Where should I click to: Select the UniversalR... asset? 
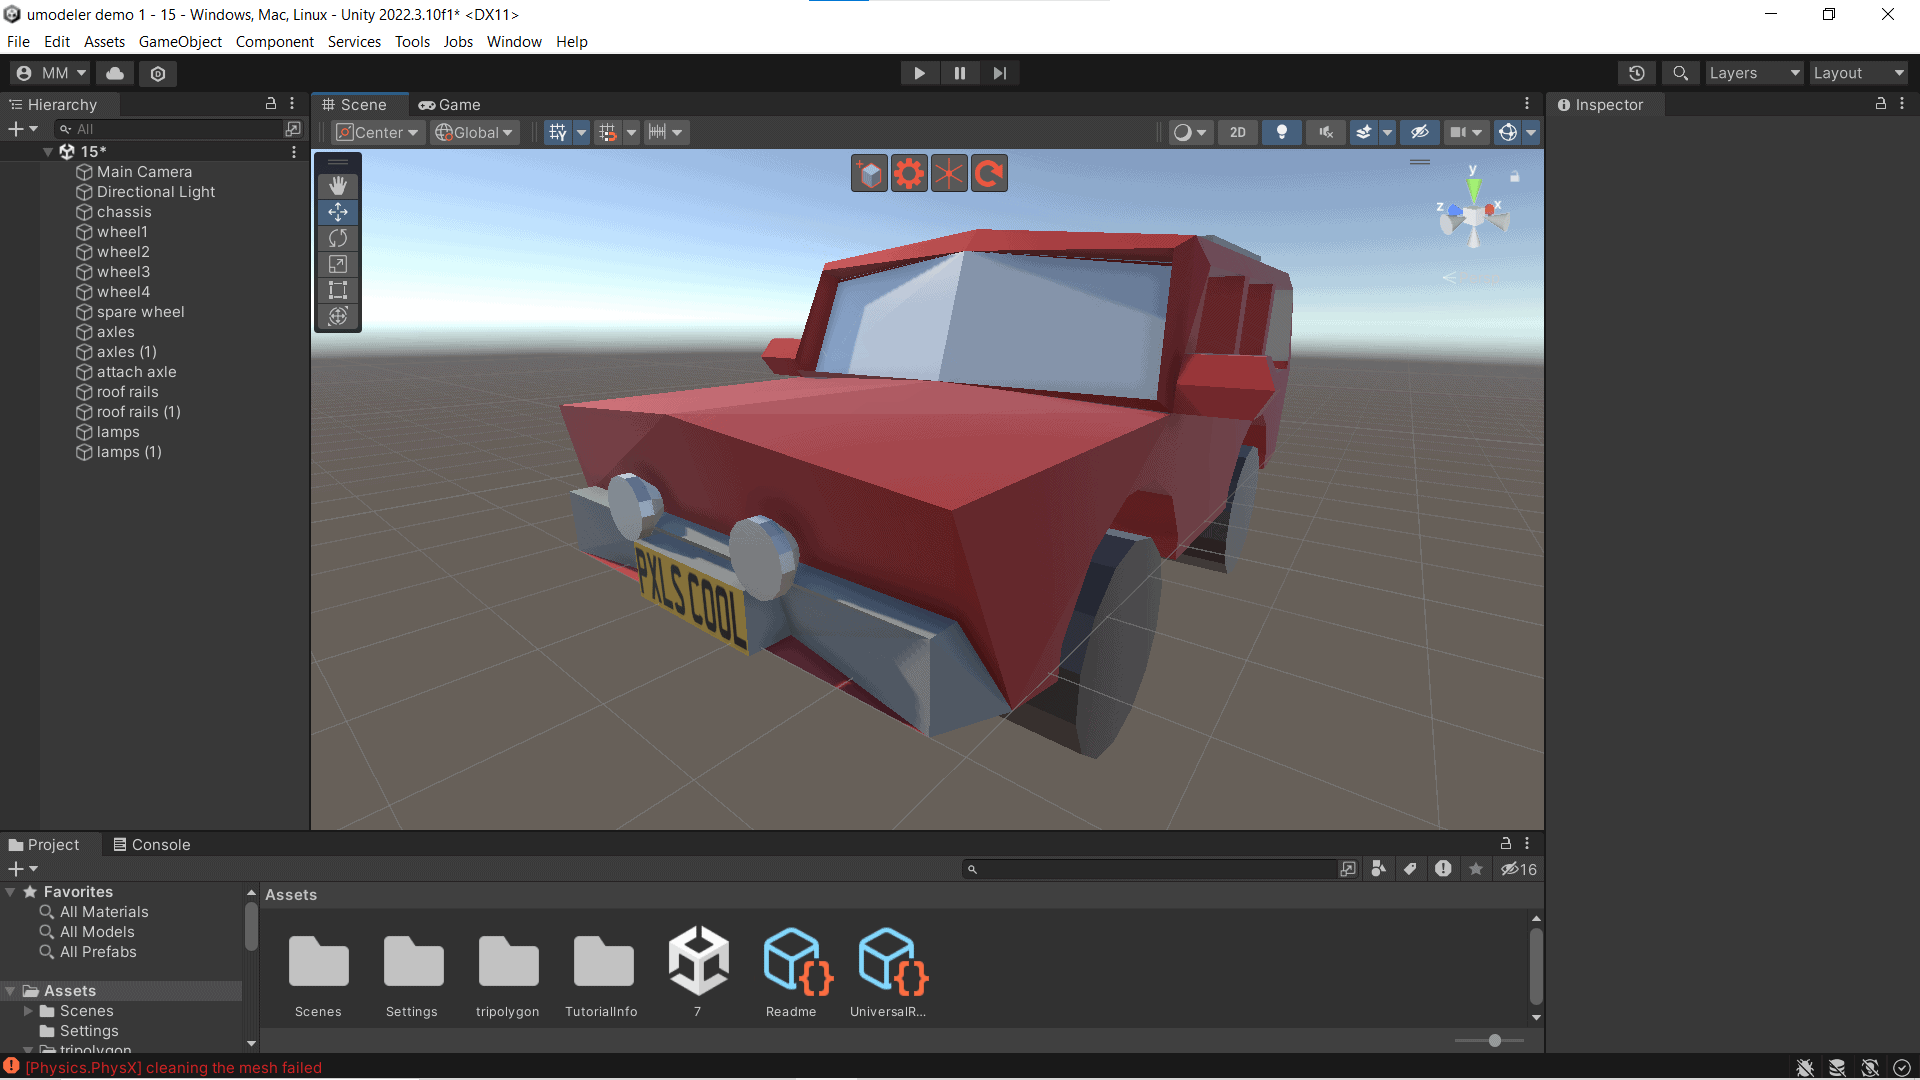(888, 972)
